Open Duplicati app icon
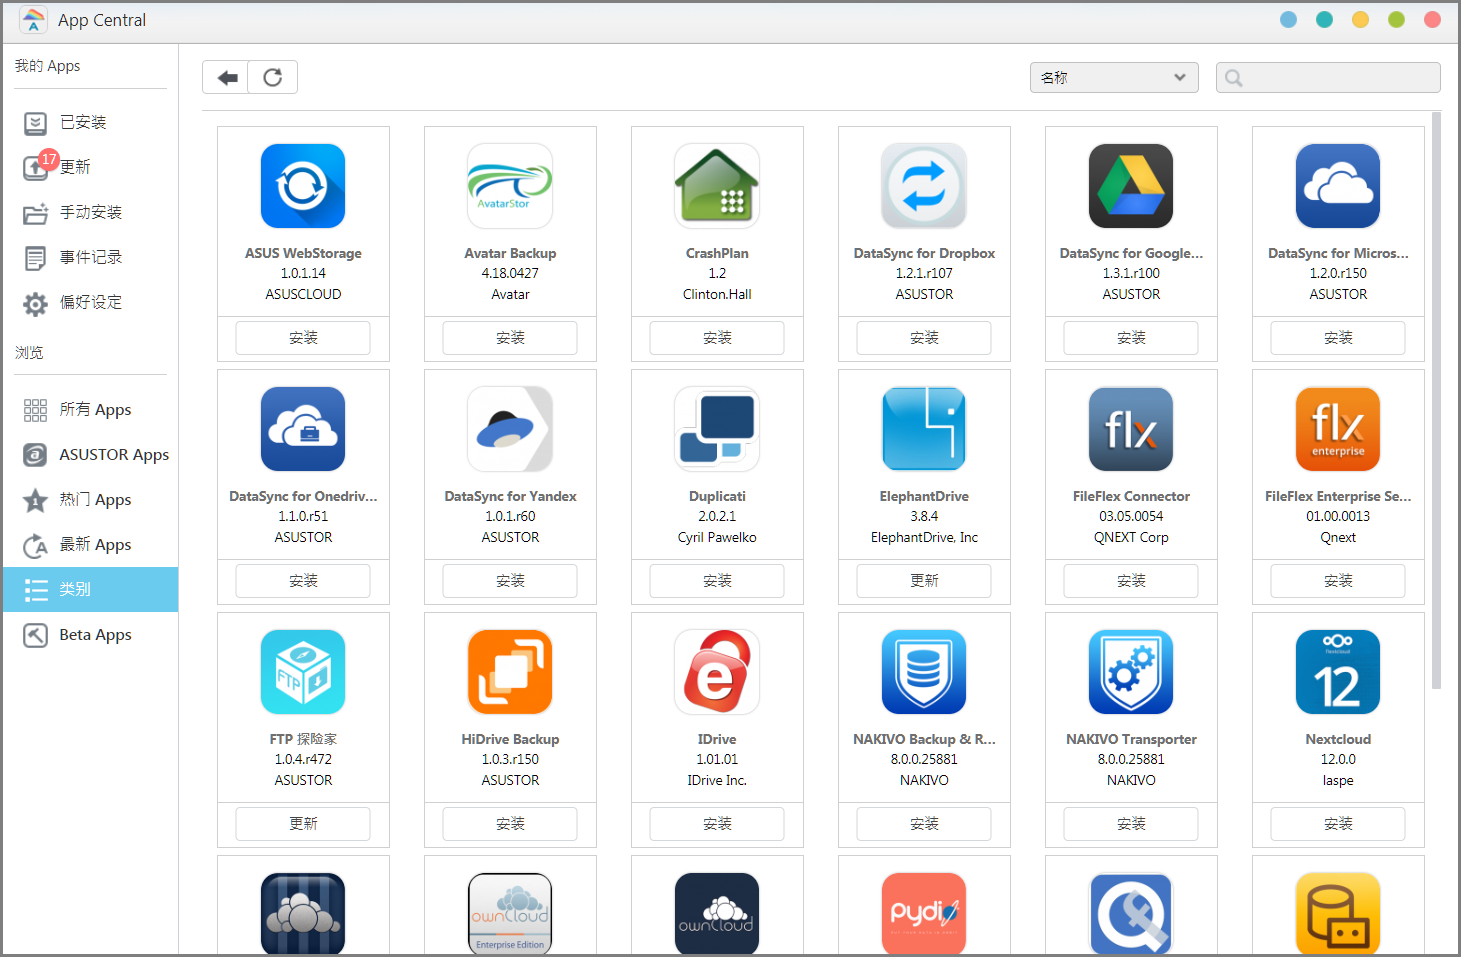 [x=717, y=429]
